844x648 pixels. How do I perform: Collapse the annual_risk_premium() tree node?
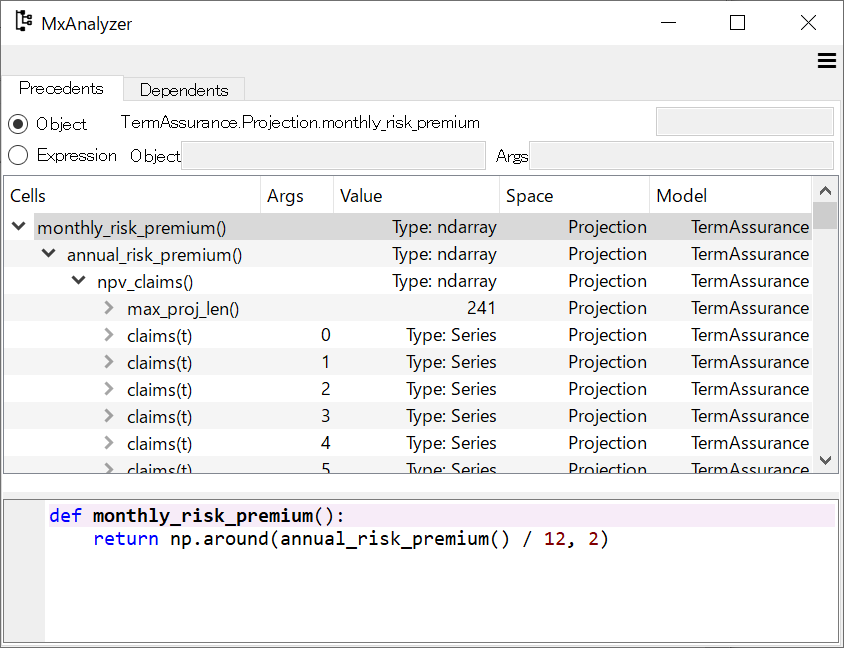tap(47, 253)
